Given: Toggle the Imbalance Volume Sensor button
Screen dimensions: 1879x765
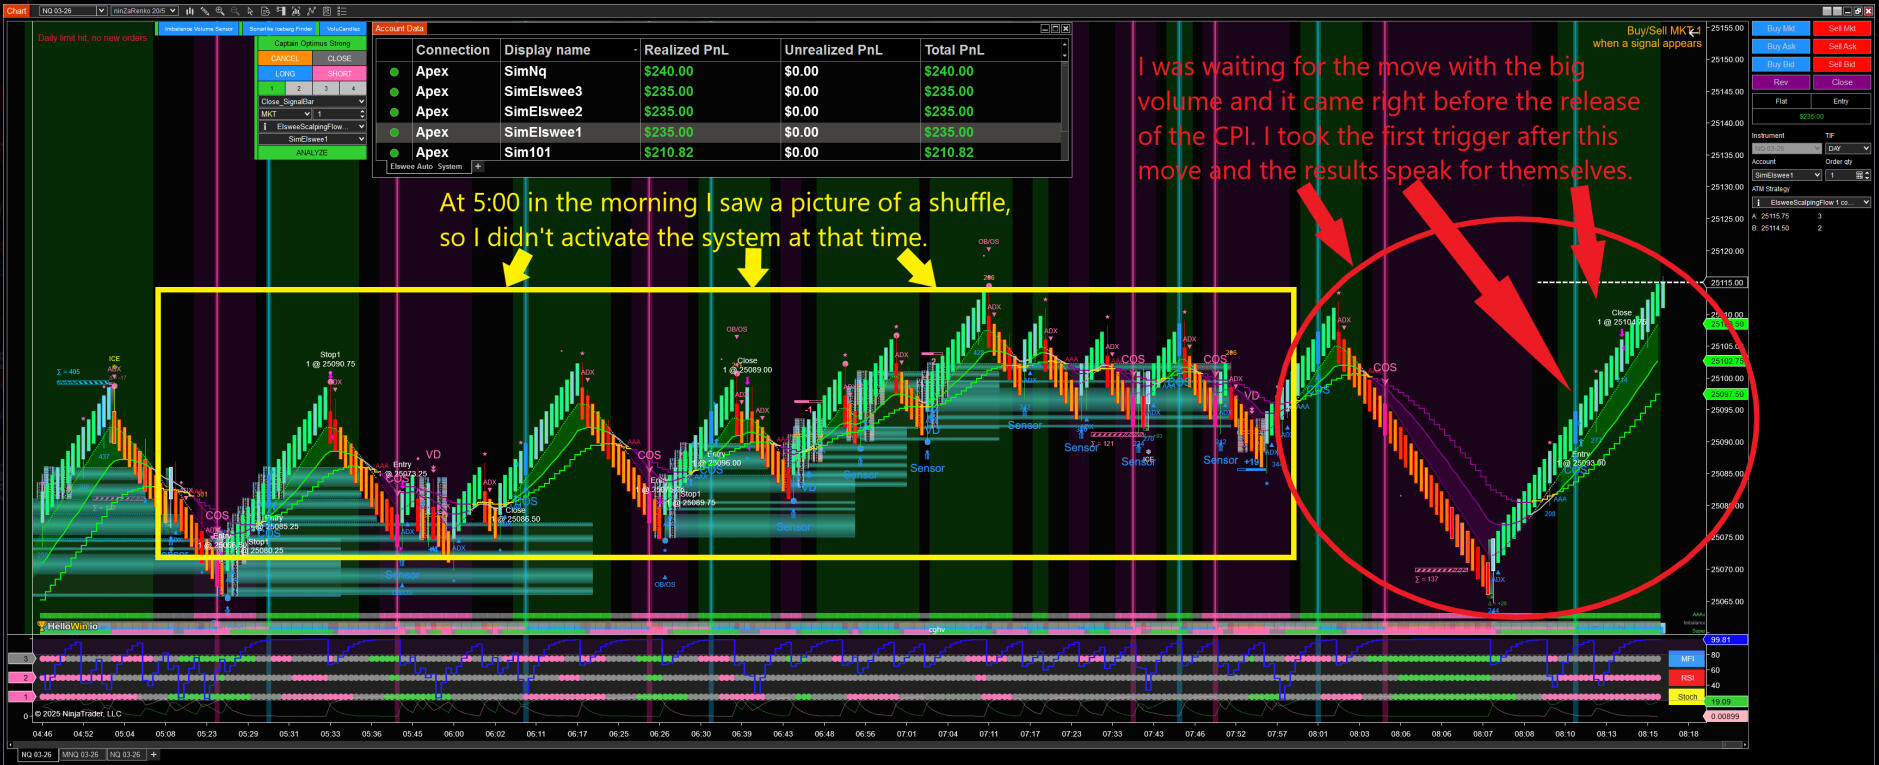Looking at the screenshot, I should (198, 29).
